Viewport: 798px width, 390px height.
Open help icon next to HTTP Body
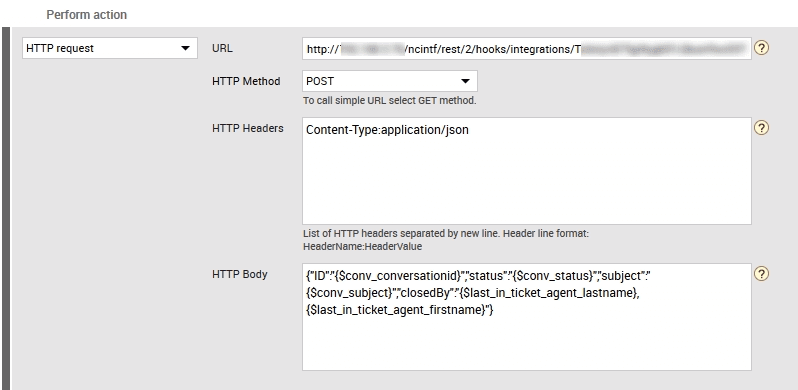point(761,274)
